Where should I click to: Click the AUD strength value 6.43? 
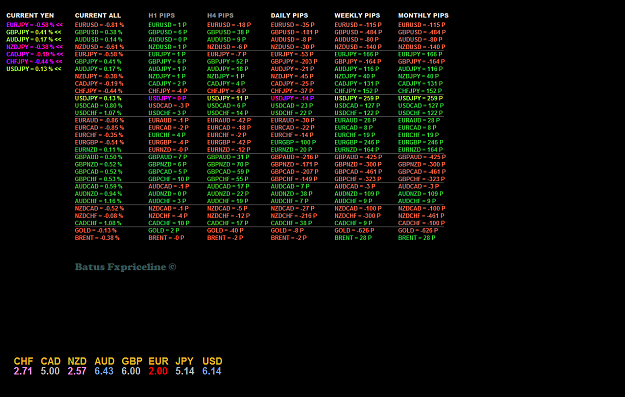click(104, 371)
